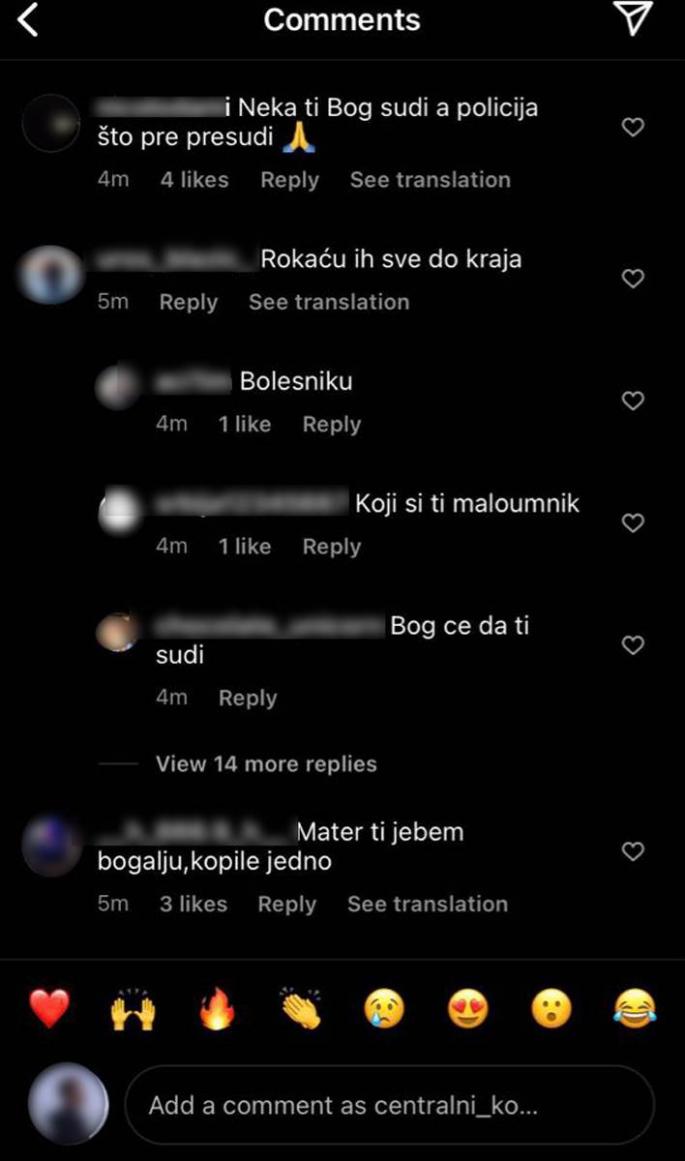The image size is (685, 1161).
Task: Reply to 'Koji si ti maloumnik' comment
Action: (332, 546)
